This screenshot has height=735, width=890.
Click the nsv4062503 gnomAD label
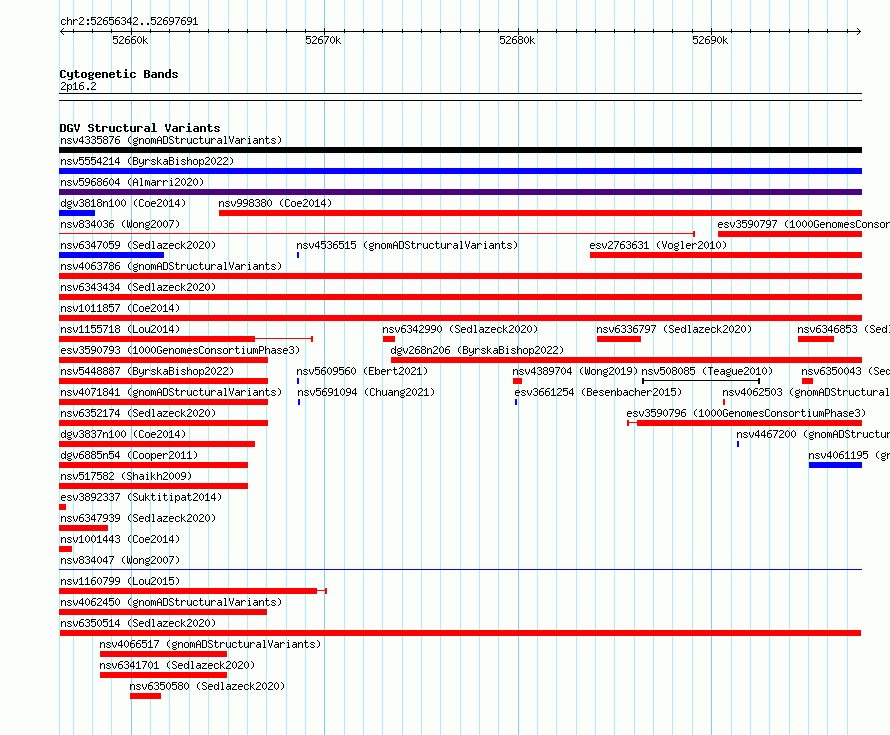coord(806,392)
